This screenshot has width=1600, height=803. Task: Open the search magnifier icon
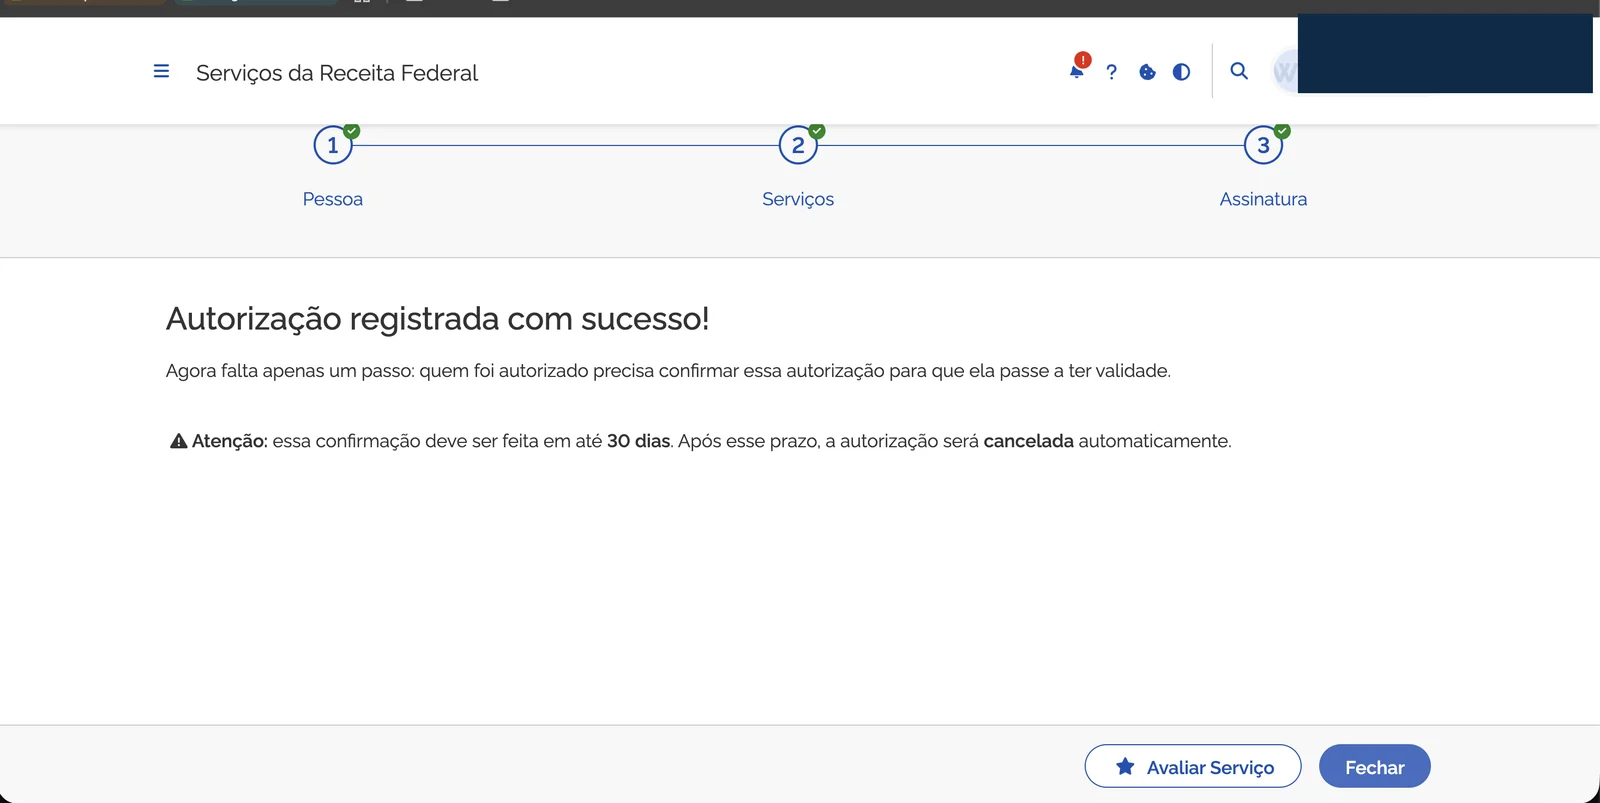1239,72
